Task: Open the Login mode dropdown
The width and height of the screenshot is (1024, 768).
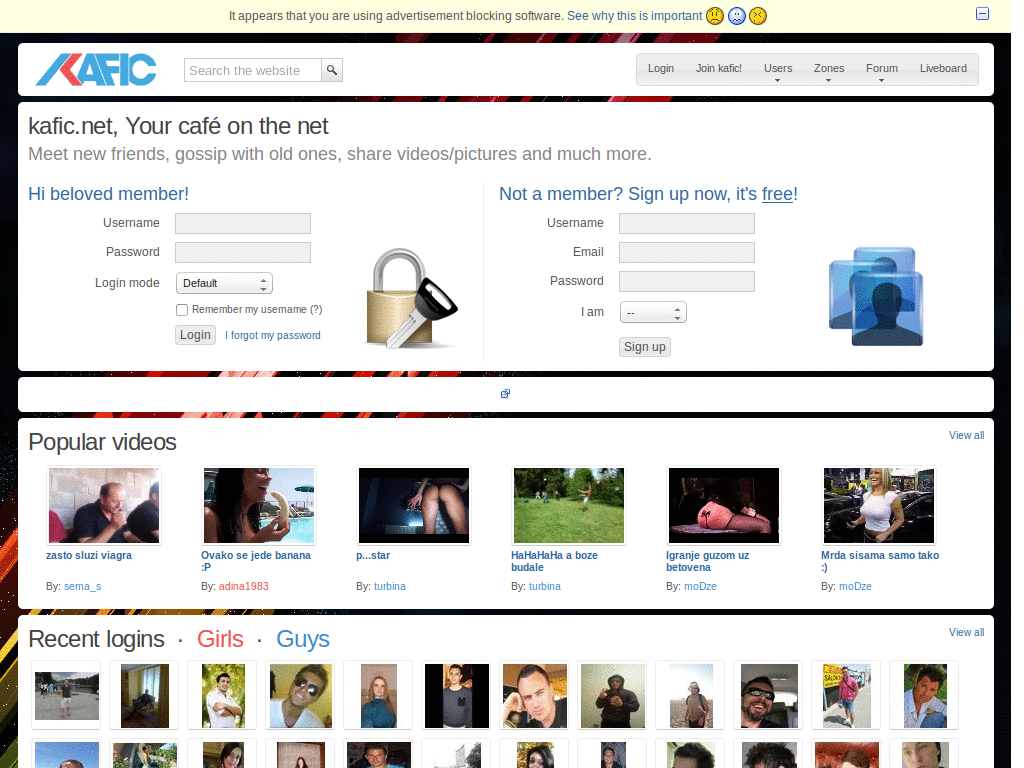Action: click(x=224, y=283)
